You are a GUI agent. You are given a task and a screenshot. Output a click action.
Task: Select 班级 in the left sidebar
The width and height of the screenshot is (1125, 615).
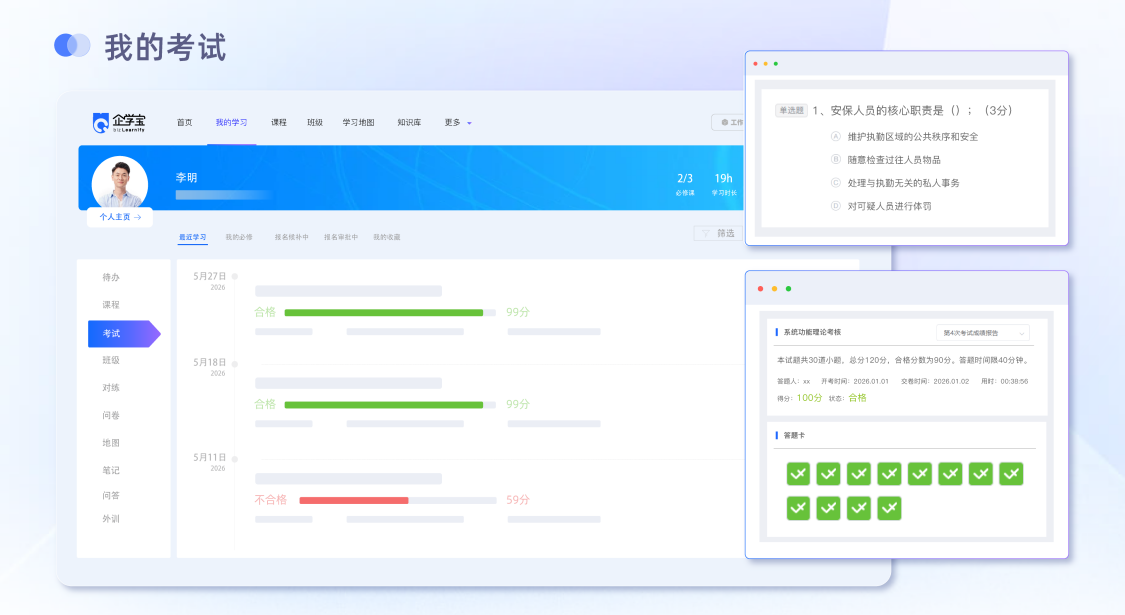pyautogui.click(x=110, y=360)
